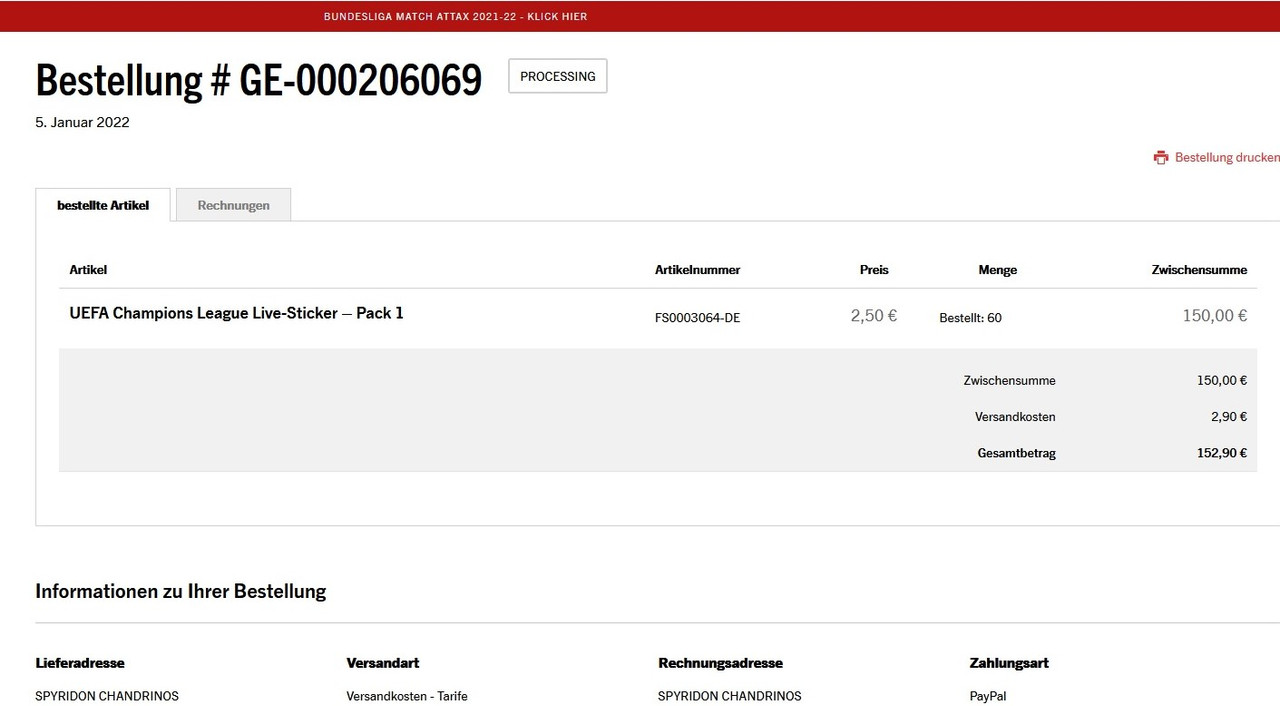This screenshot has width=1280, height=706.
Task: Open UEFA Champions League Live-Sticker product name
Action: tap(236, 313)
